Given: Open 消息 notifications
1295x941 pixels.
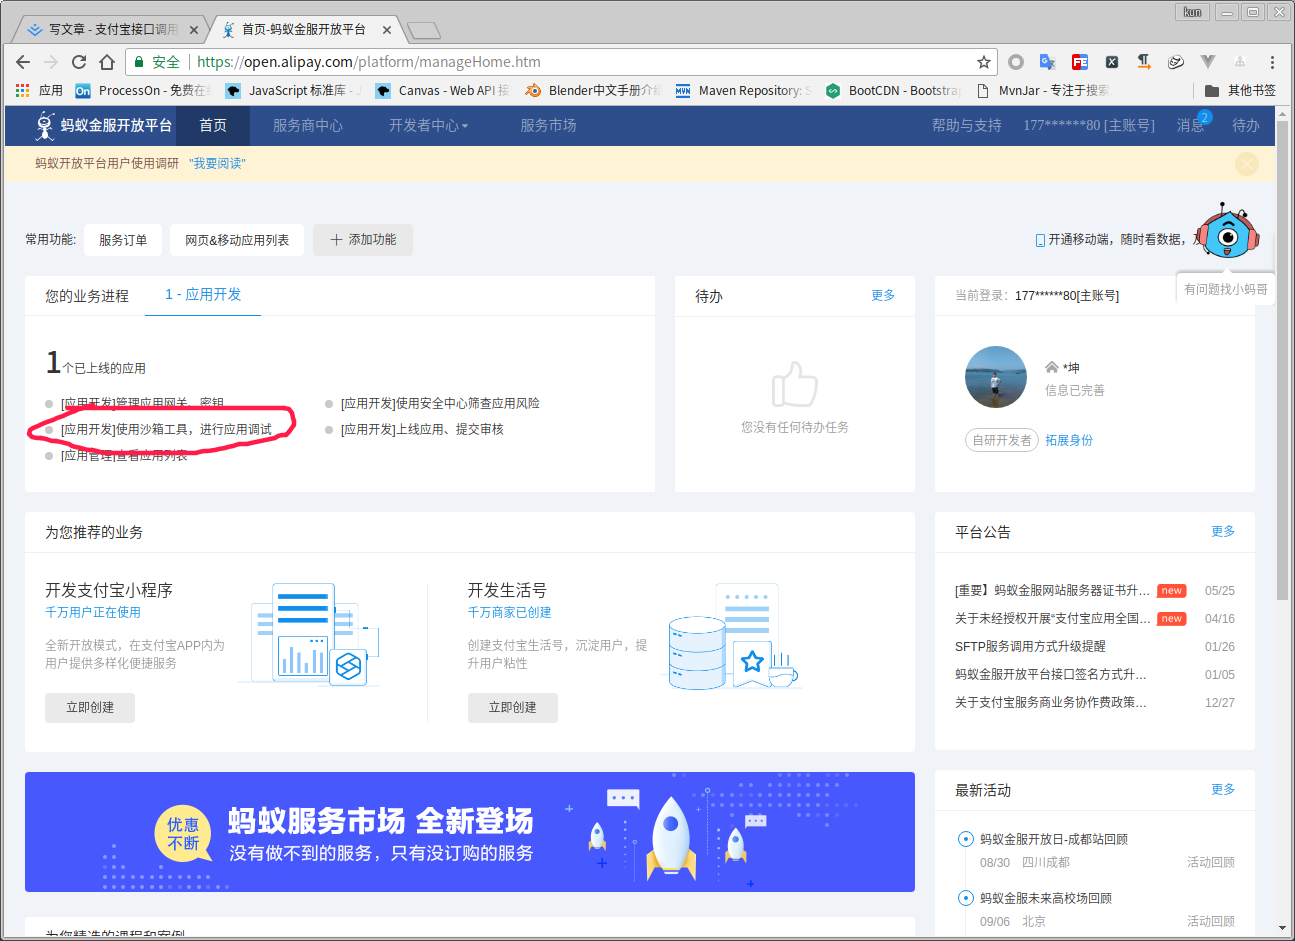Looking at the screenshot, I should point(1192,124).
